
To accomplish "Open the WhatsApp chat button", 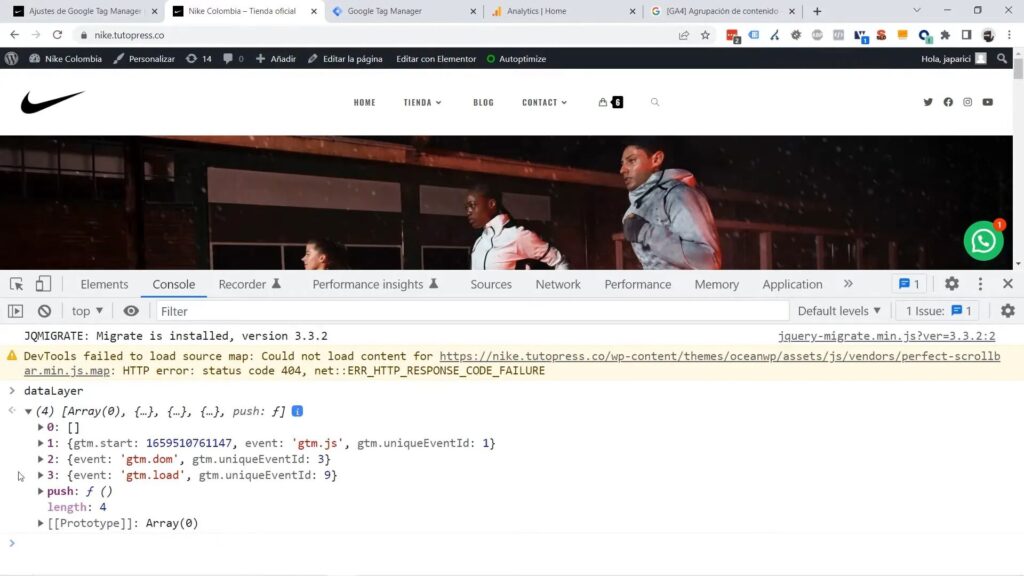I will pos(984,240).
